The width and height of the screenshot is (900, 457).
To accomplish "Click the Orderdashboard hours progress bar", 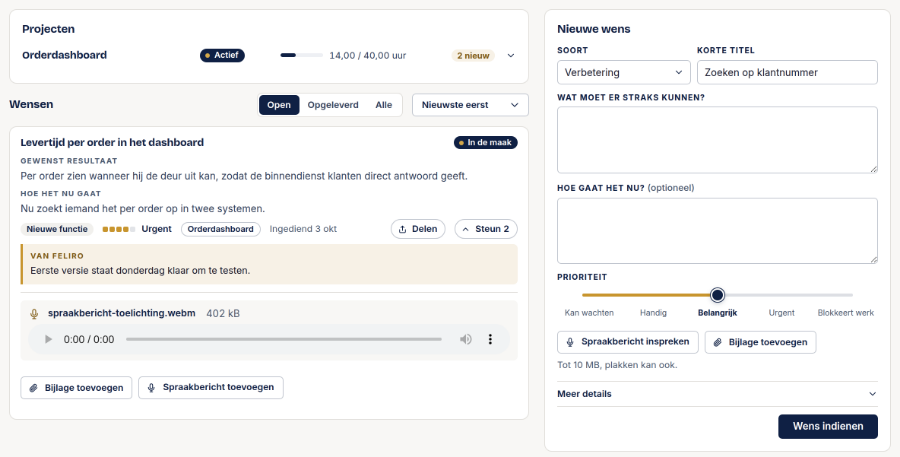I will [x=301, y=56].
